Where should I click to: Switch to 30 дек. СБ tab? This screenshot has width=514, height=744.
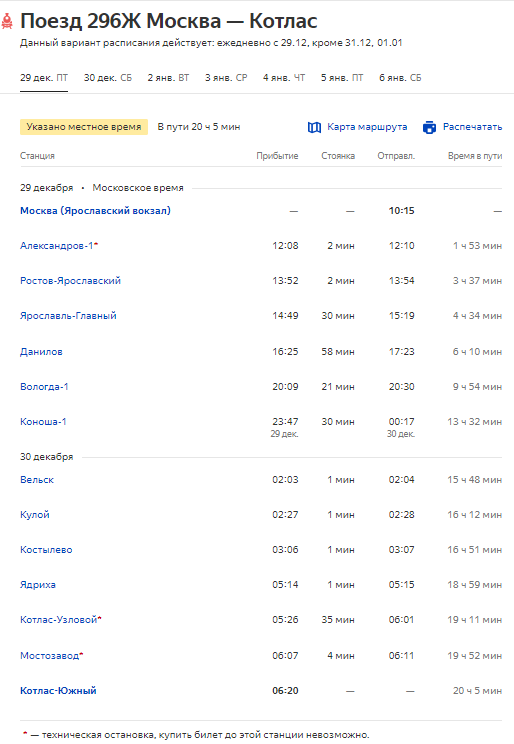(108, 77)
